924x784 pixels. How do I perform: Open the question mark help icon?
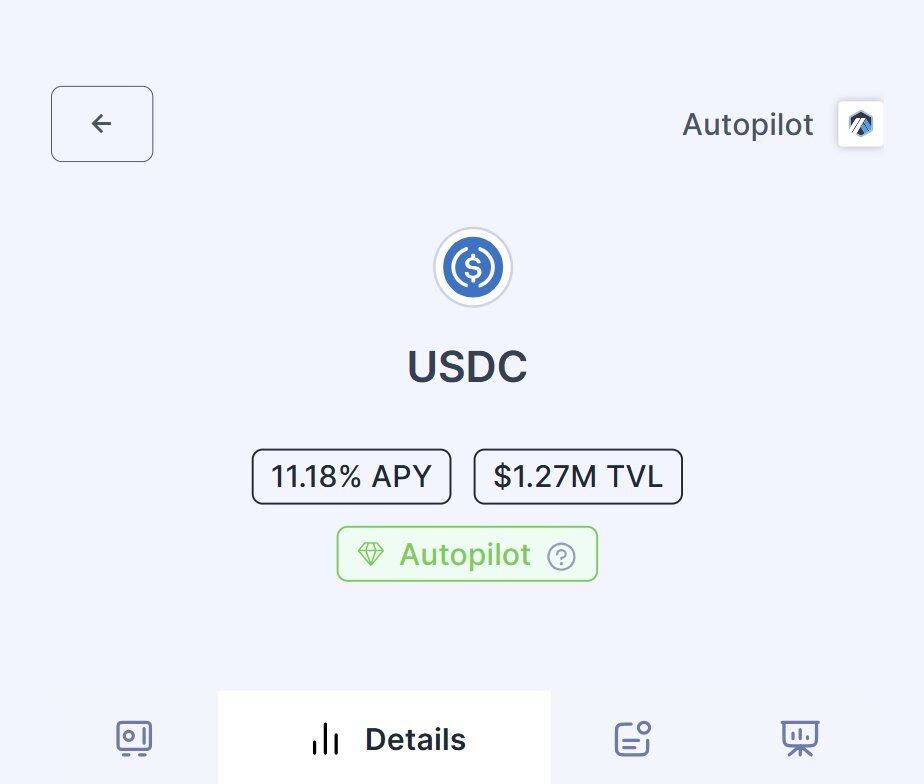(x=562, y=556)
